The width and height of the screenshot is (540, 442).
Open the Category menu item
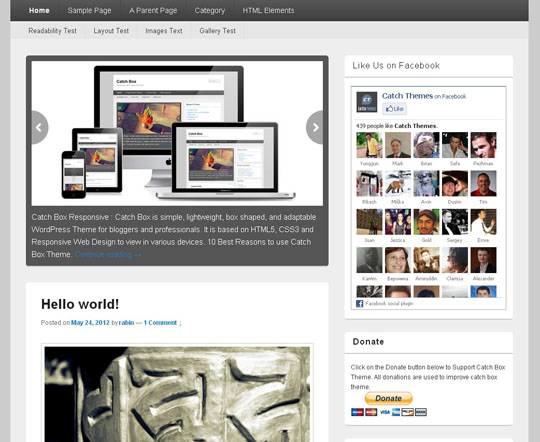tap(209, 11)
